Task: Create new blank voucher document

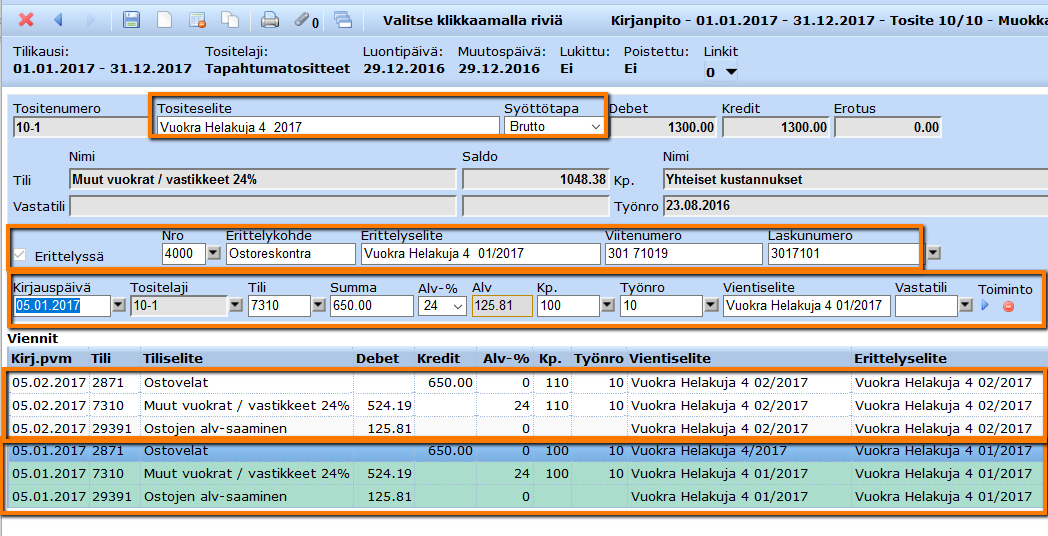Action: point(165,19)
